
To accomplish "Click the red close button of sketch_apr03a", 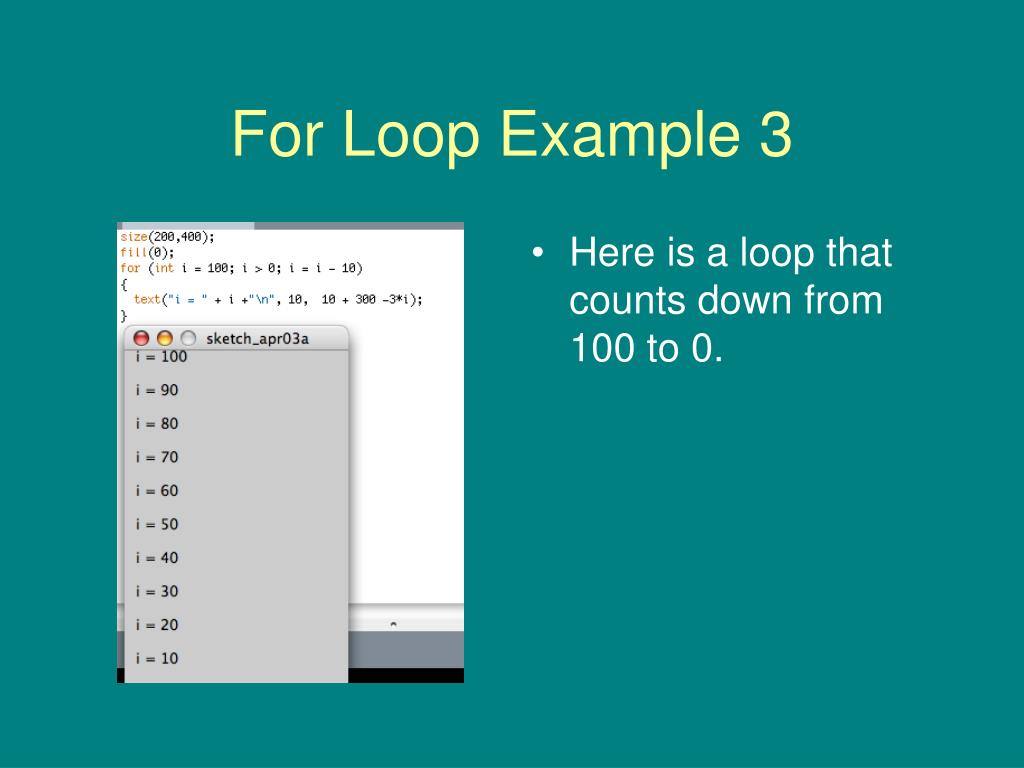I will (x=141, y=338).
